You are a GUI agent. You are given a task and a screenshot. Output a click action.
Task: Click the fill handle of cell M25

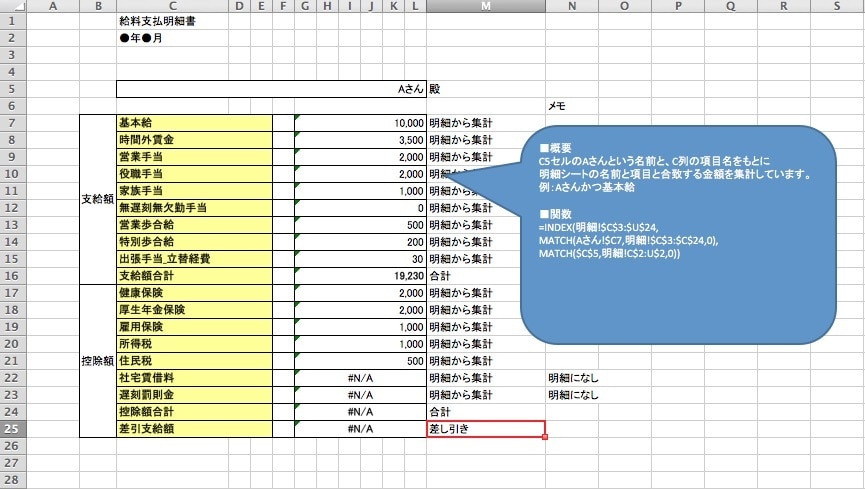[545, 437]
